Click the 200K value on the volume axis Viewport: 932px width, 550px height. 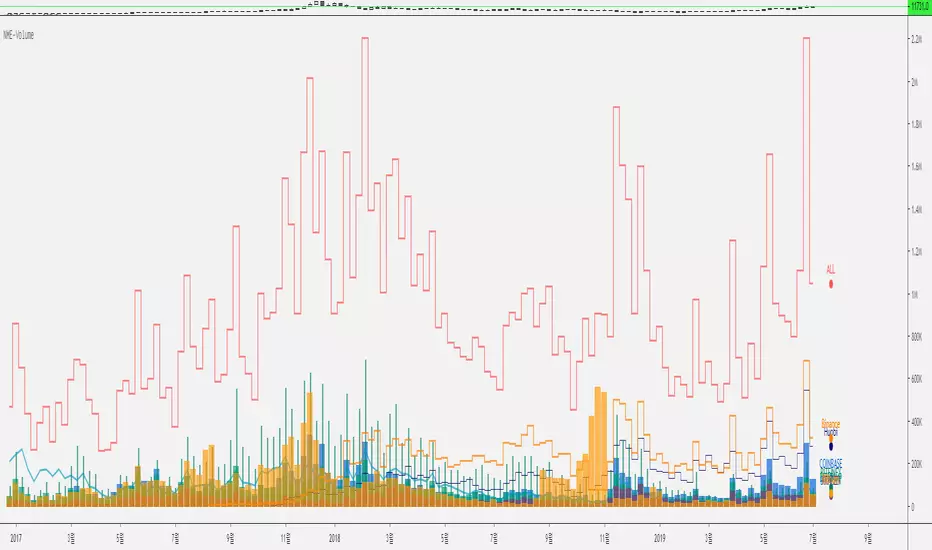(916, 464)
